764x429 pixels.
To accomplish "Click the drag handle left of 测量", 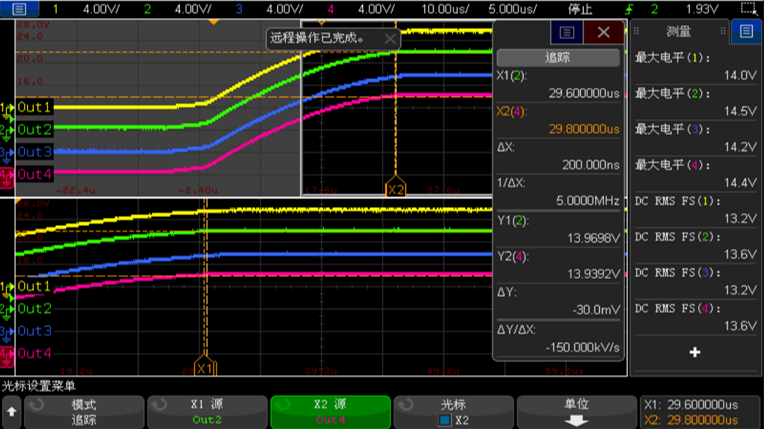I will [636, 31].
